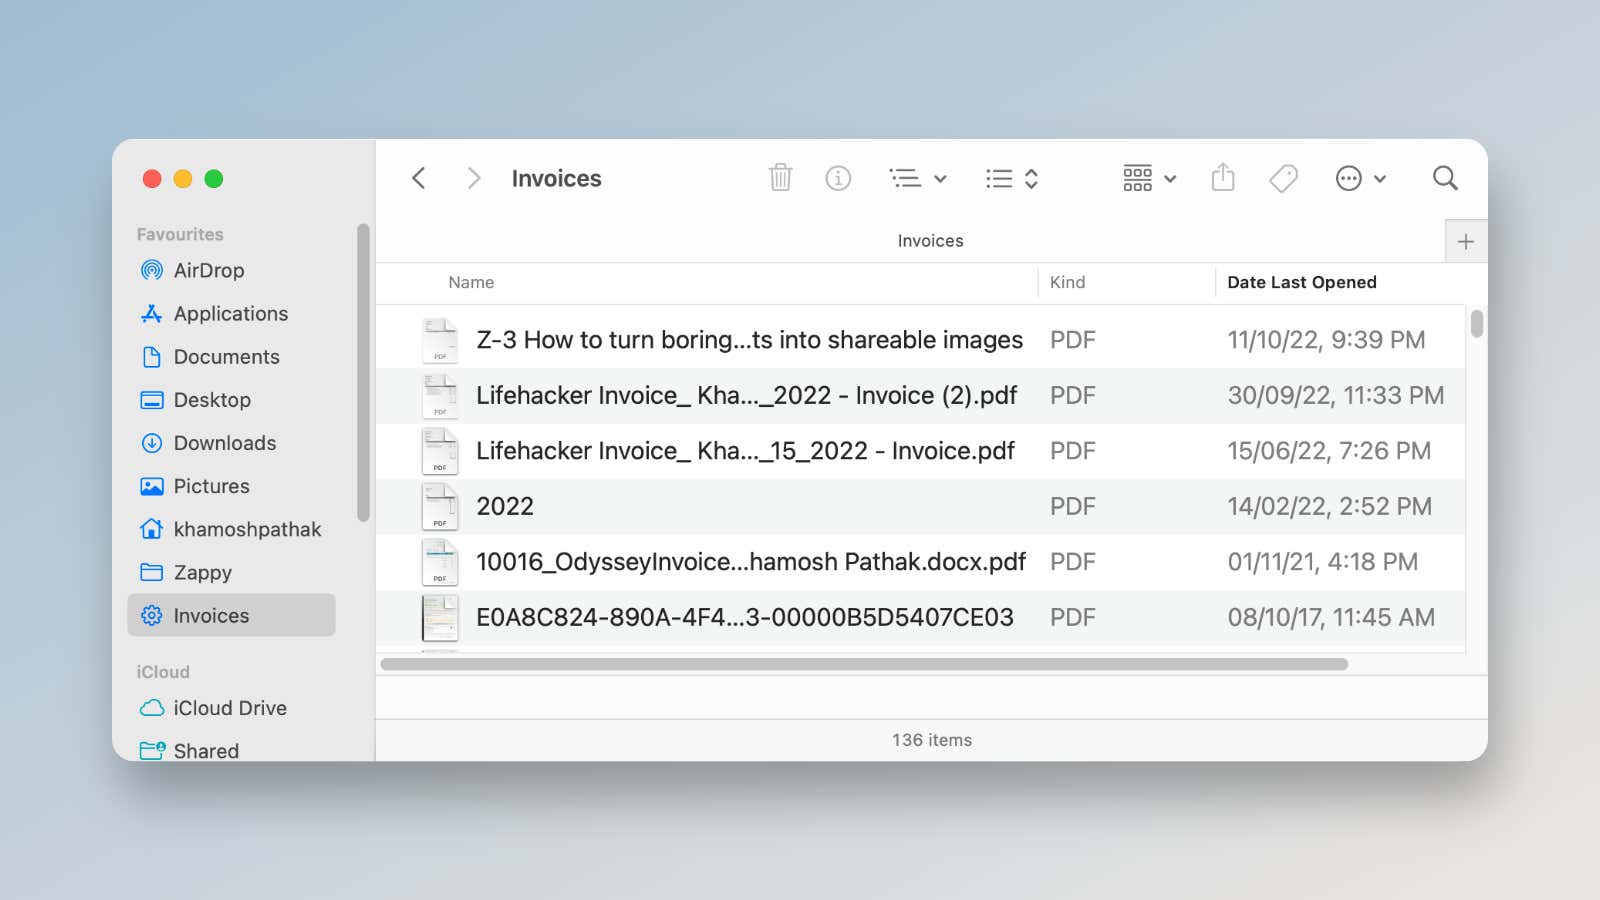The height and width of the screenshot is (900, 1600).
Task: Open Get Info using the info icon
Action: (838, 178)
